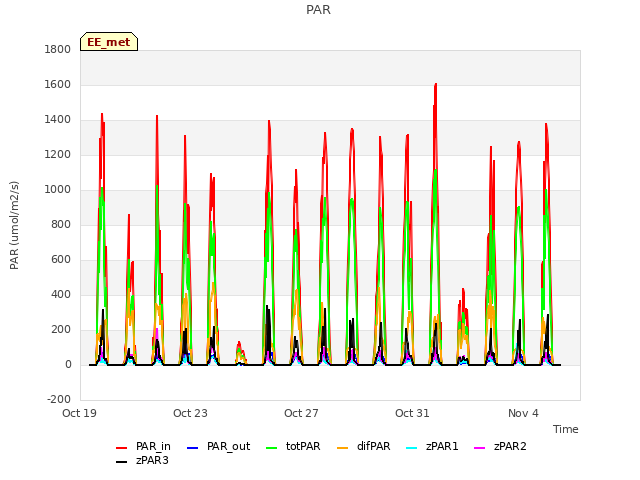Click the 200 y-axis tick label

[x=61, y=330]
